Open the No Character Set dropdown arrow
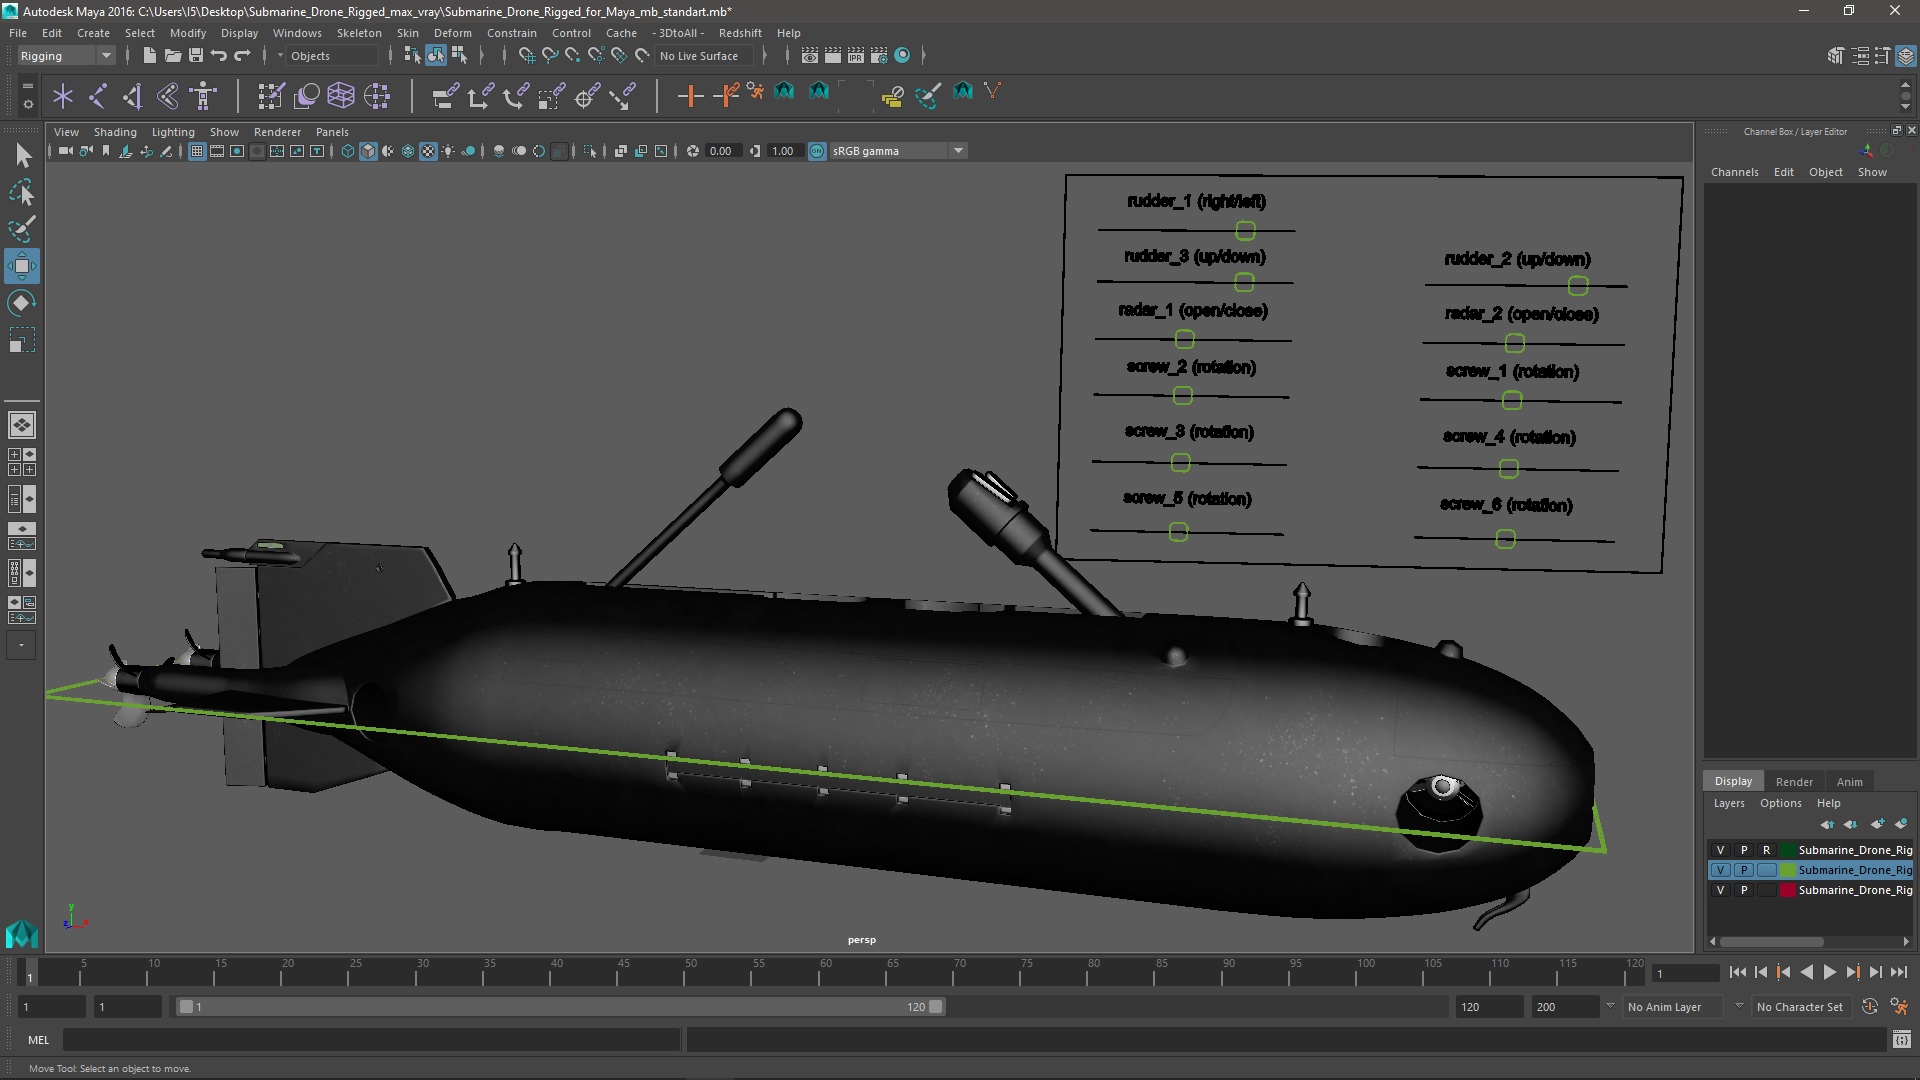 (x=1739, y=1007)
